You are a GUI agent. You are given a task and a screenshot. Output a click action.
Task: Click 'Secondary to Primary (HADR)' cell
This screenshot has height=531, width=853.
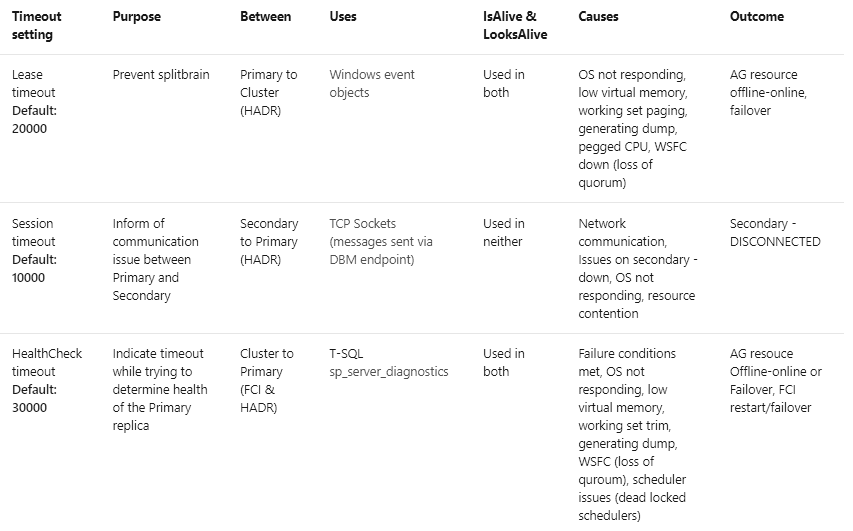[x=269, y=241]
